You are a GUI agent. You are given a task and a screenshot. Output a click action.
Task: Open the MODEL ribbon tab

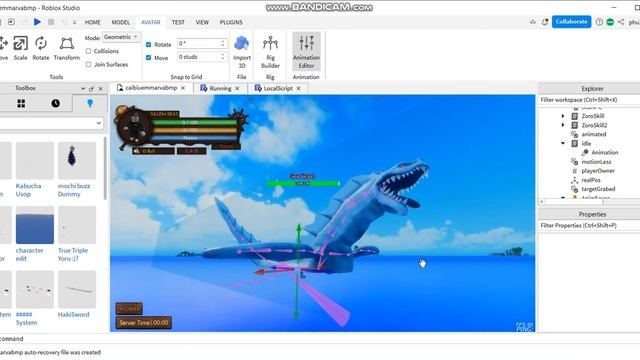pos(121,22)
